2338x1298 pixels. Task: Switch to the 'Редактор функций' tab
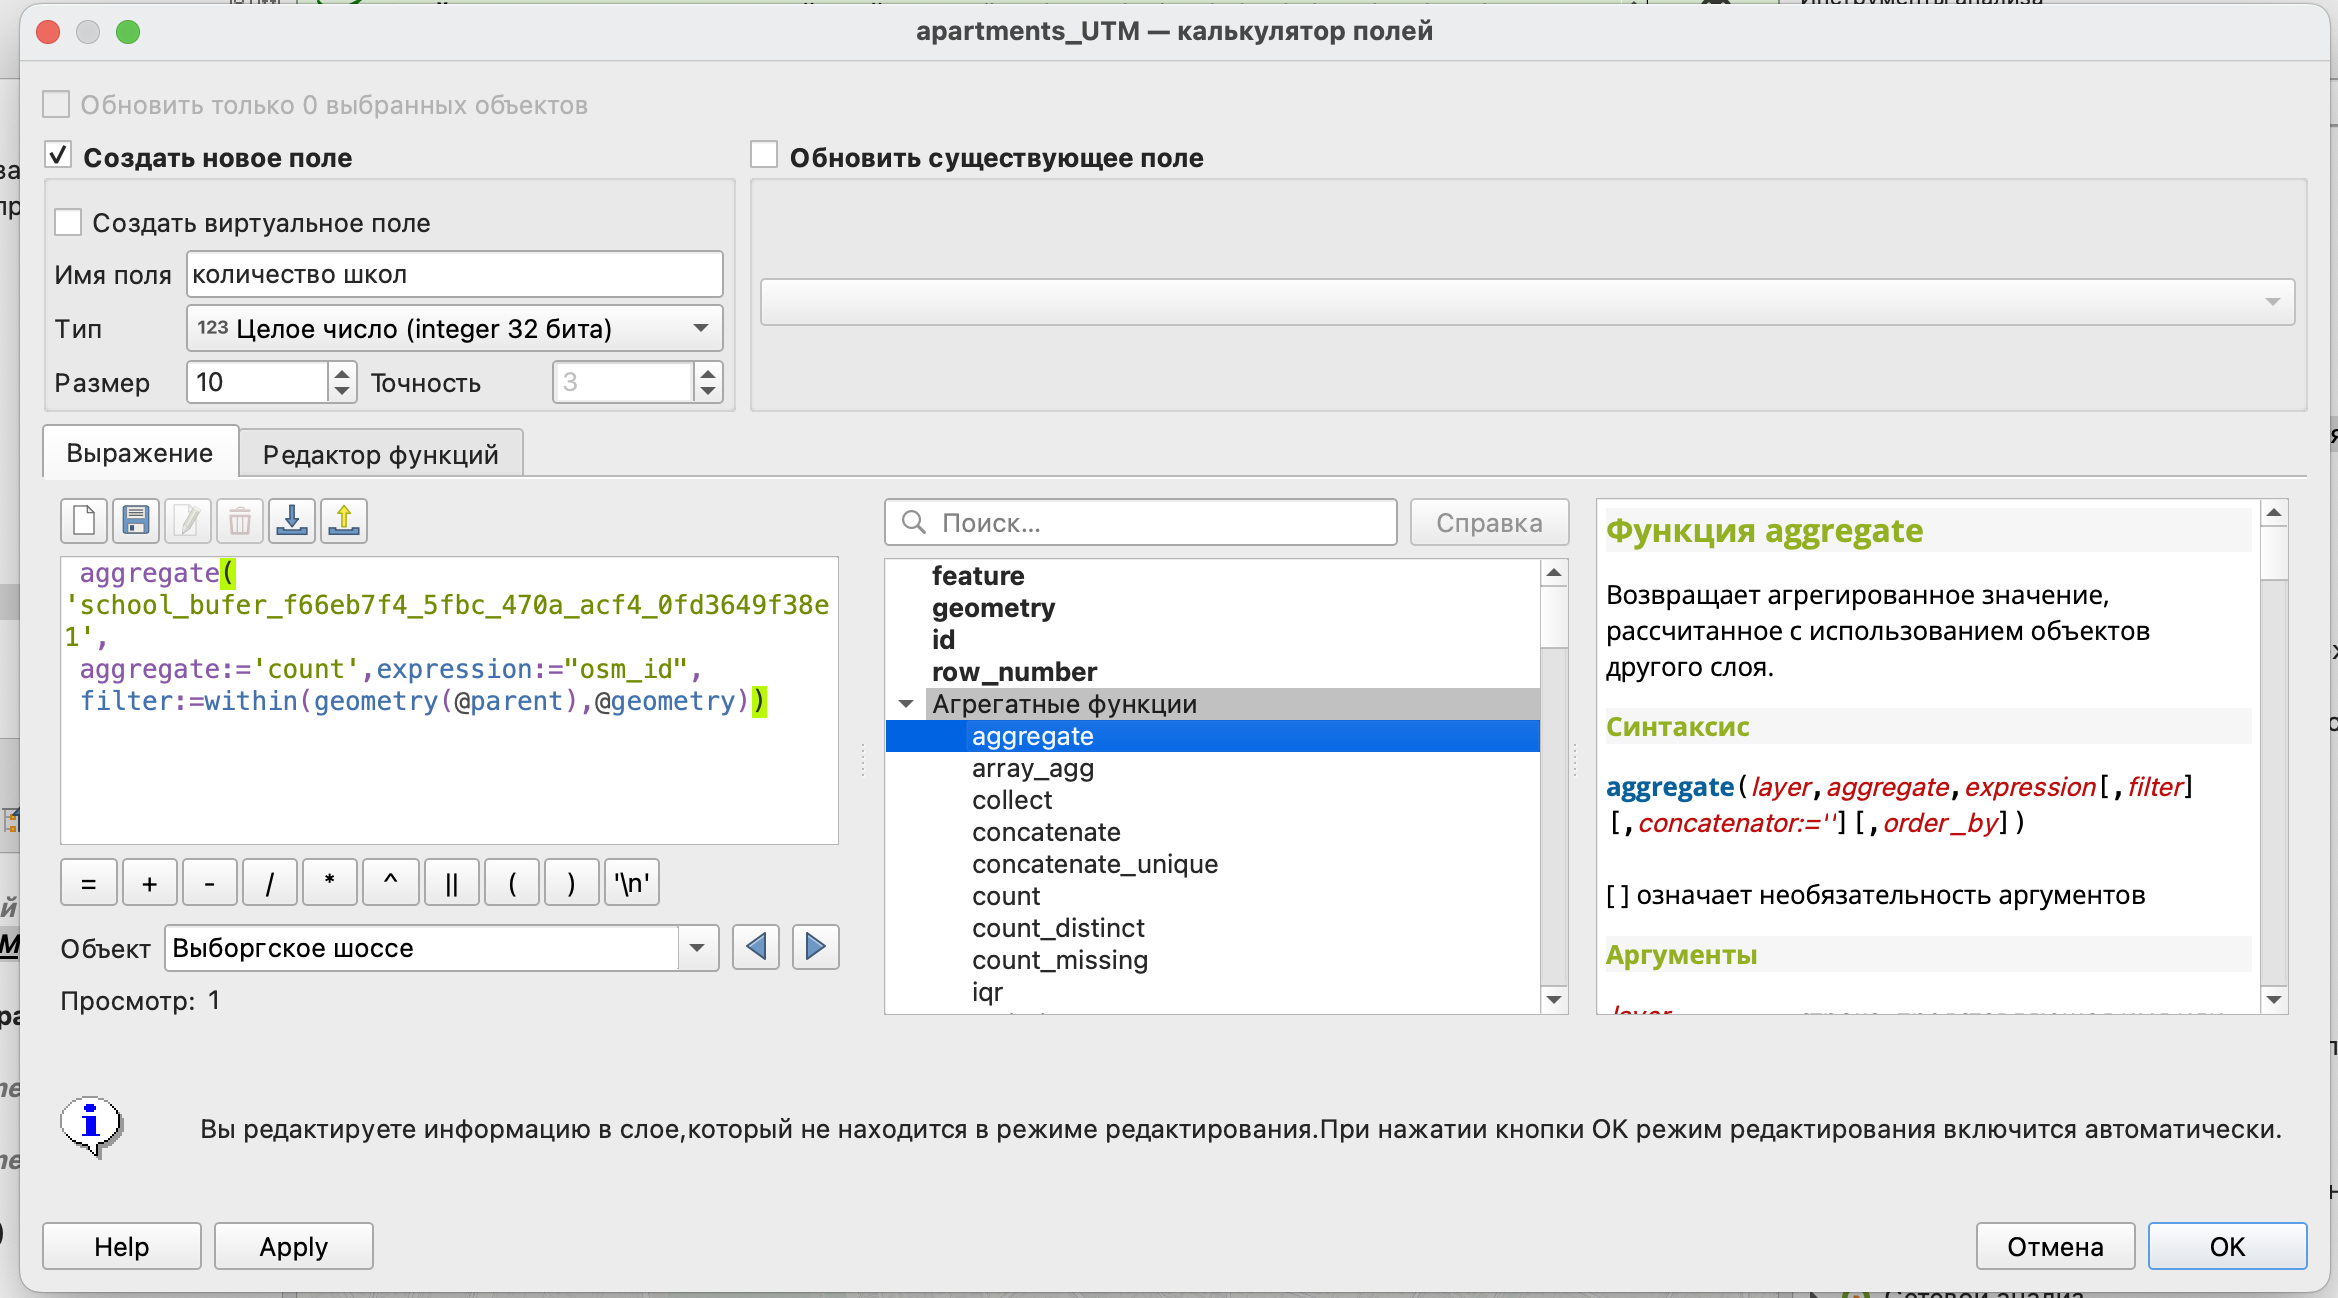pos(380,454)
